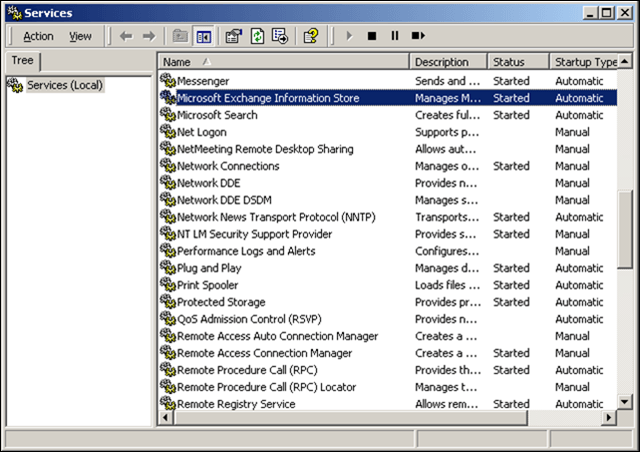Click the Stop Service button

coord(371,36)
